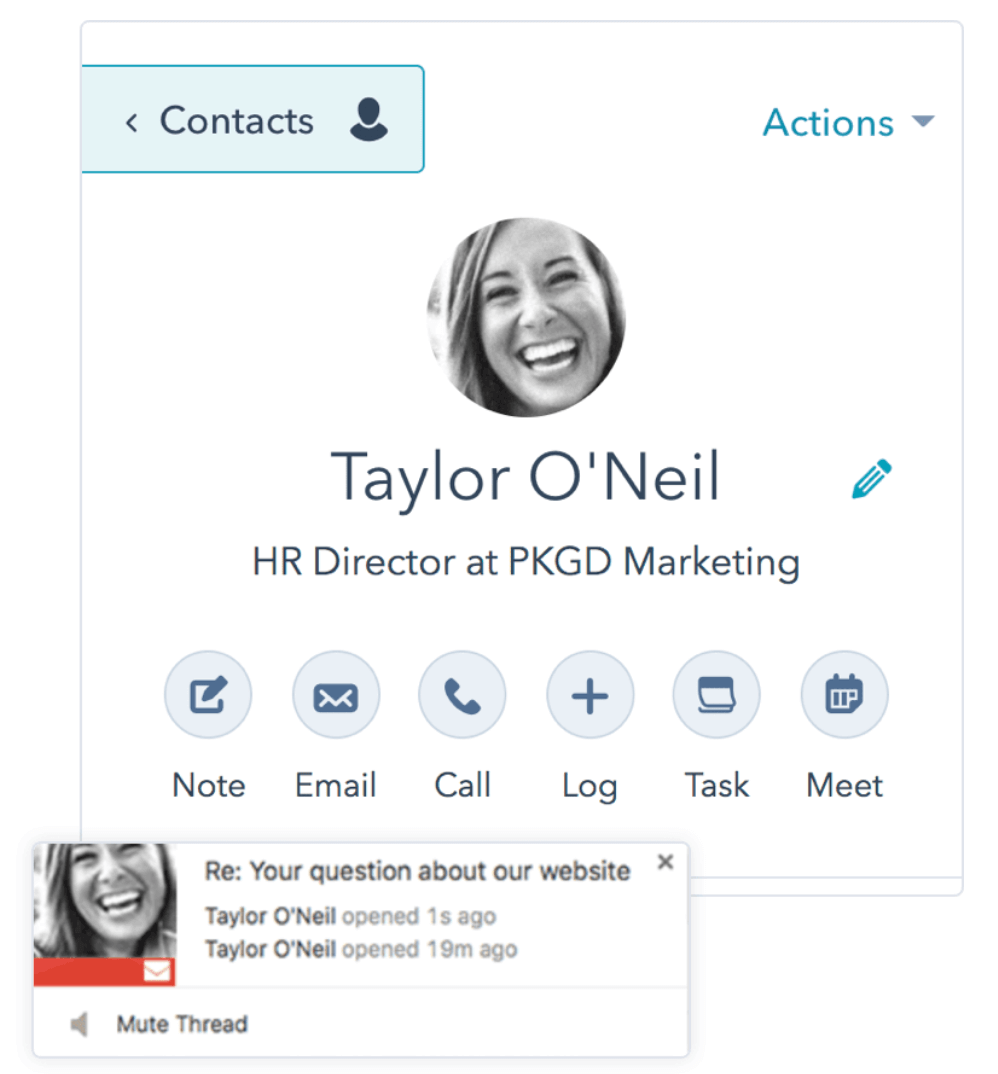The width and height of the screenshot is (998, 1074).
Task: Click the chevron next to Contacts
Action: [x=133, y=121]
